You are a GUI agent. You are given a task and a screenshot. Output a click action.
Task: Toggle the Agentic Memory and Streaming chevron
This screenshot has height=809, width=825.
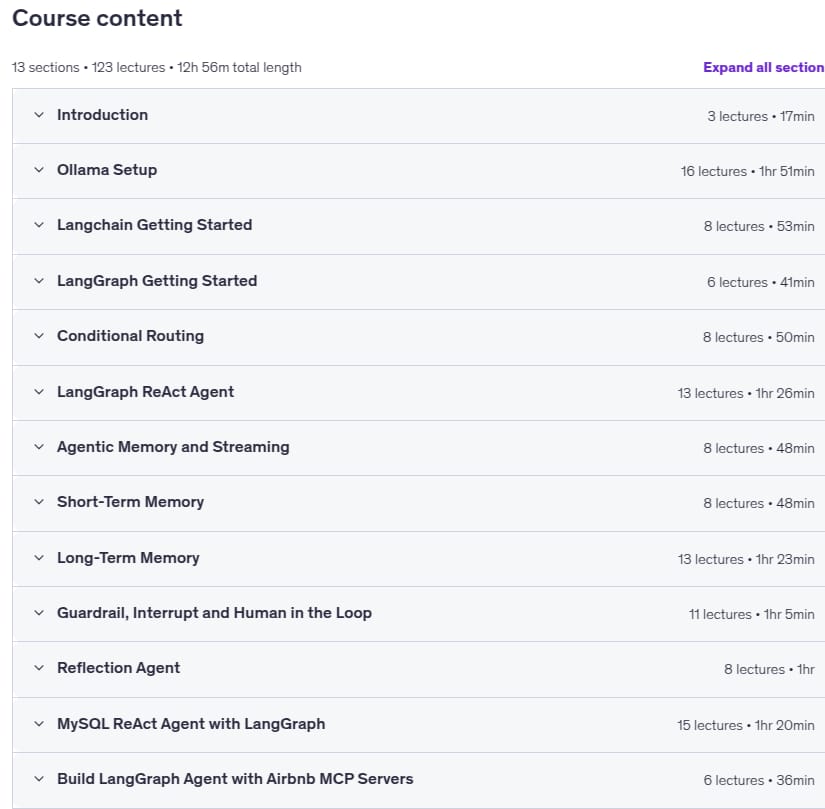click(x=39, y=447)
